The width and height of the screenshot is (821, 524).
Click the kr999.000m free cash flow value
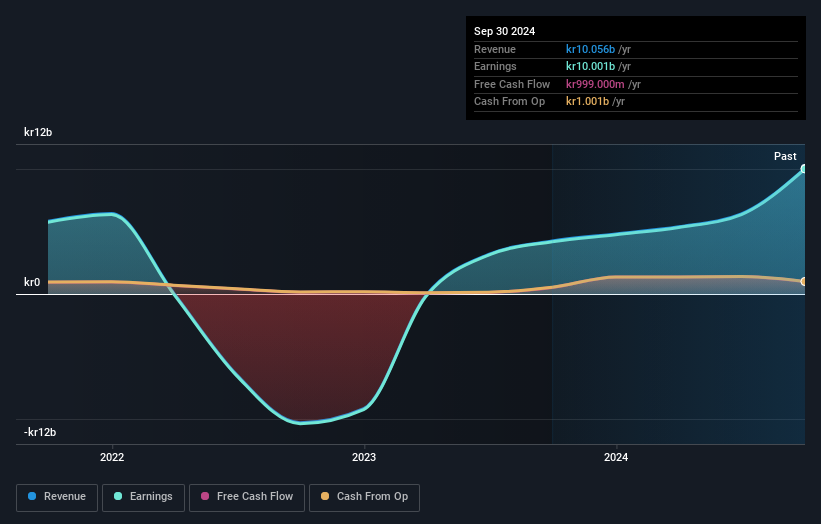pos(595,84)
